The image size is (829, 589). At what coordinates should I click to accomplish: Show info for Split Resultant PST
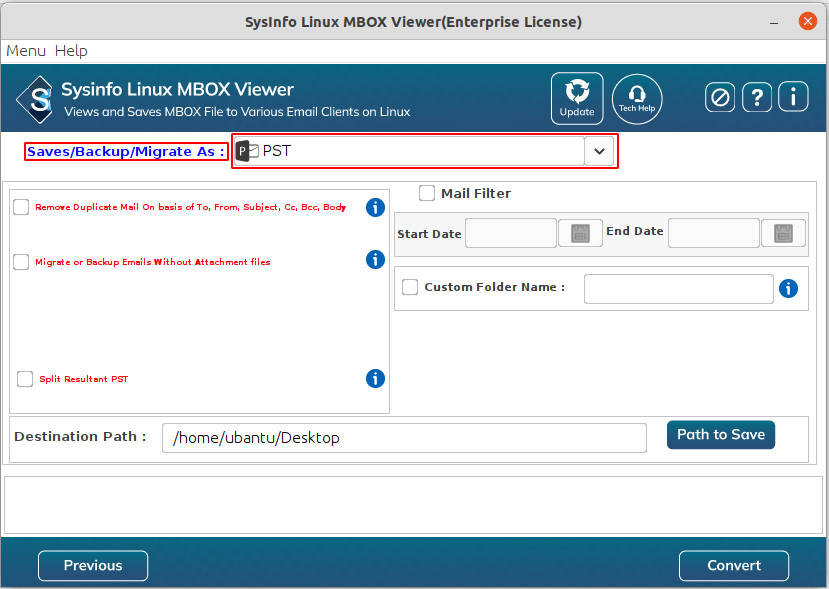click(x=375, y=379)
